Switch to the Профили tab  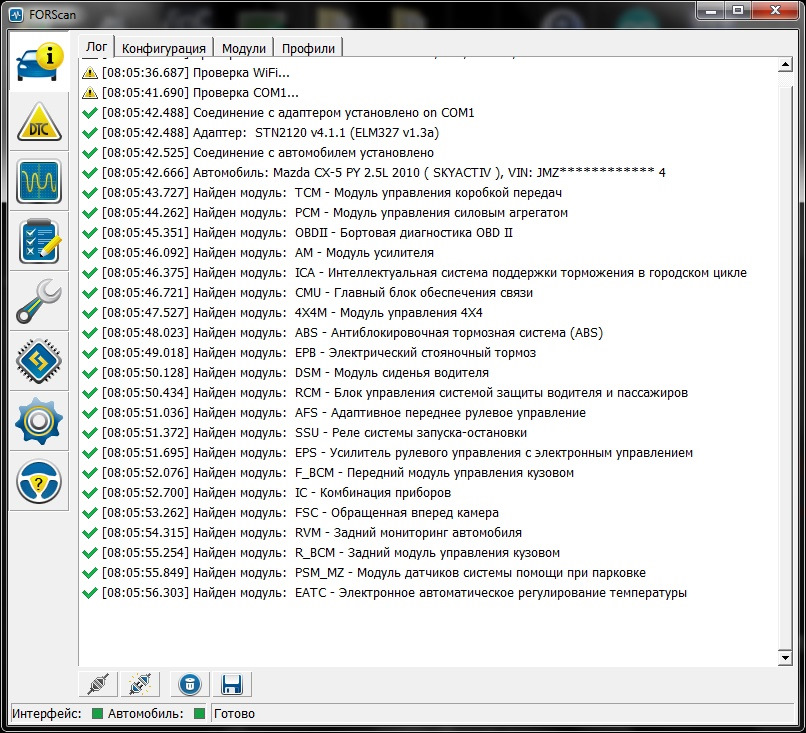308,48
